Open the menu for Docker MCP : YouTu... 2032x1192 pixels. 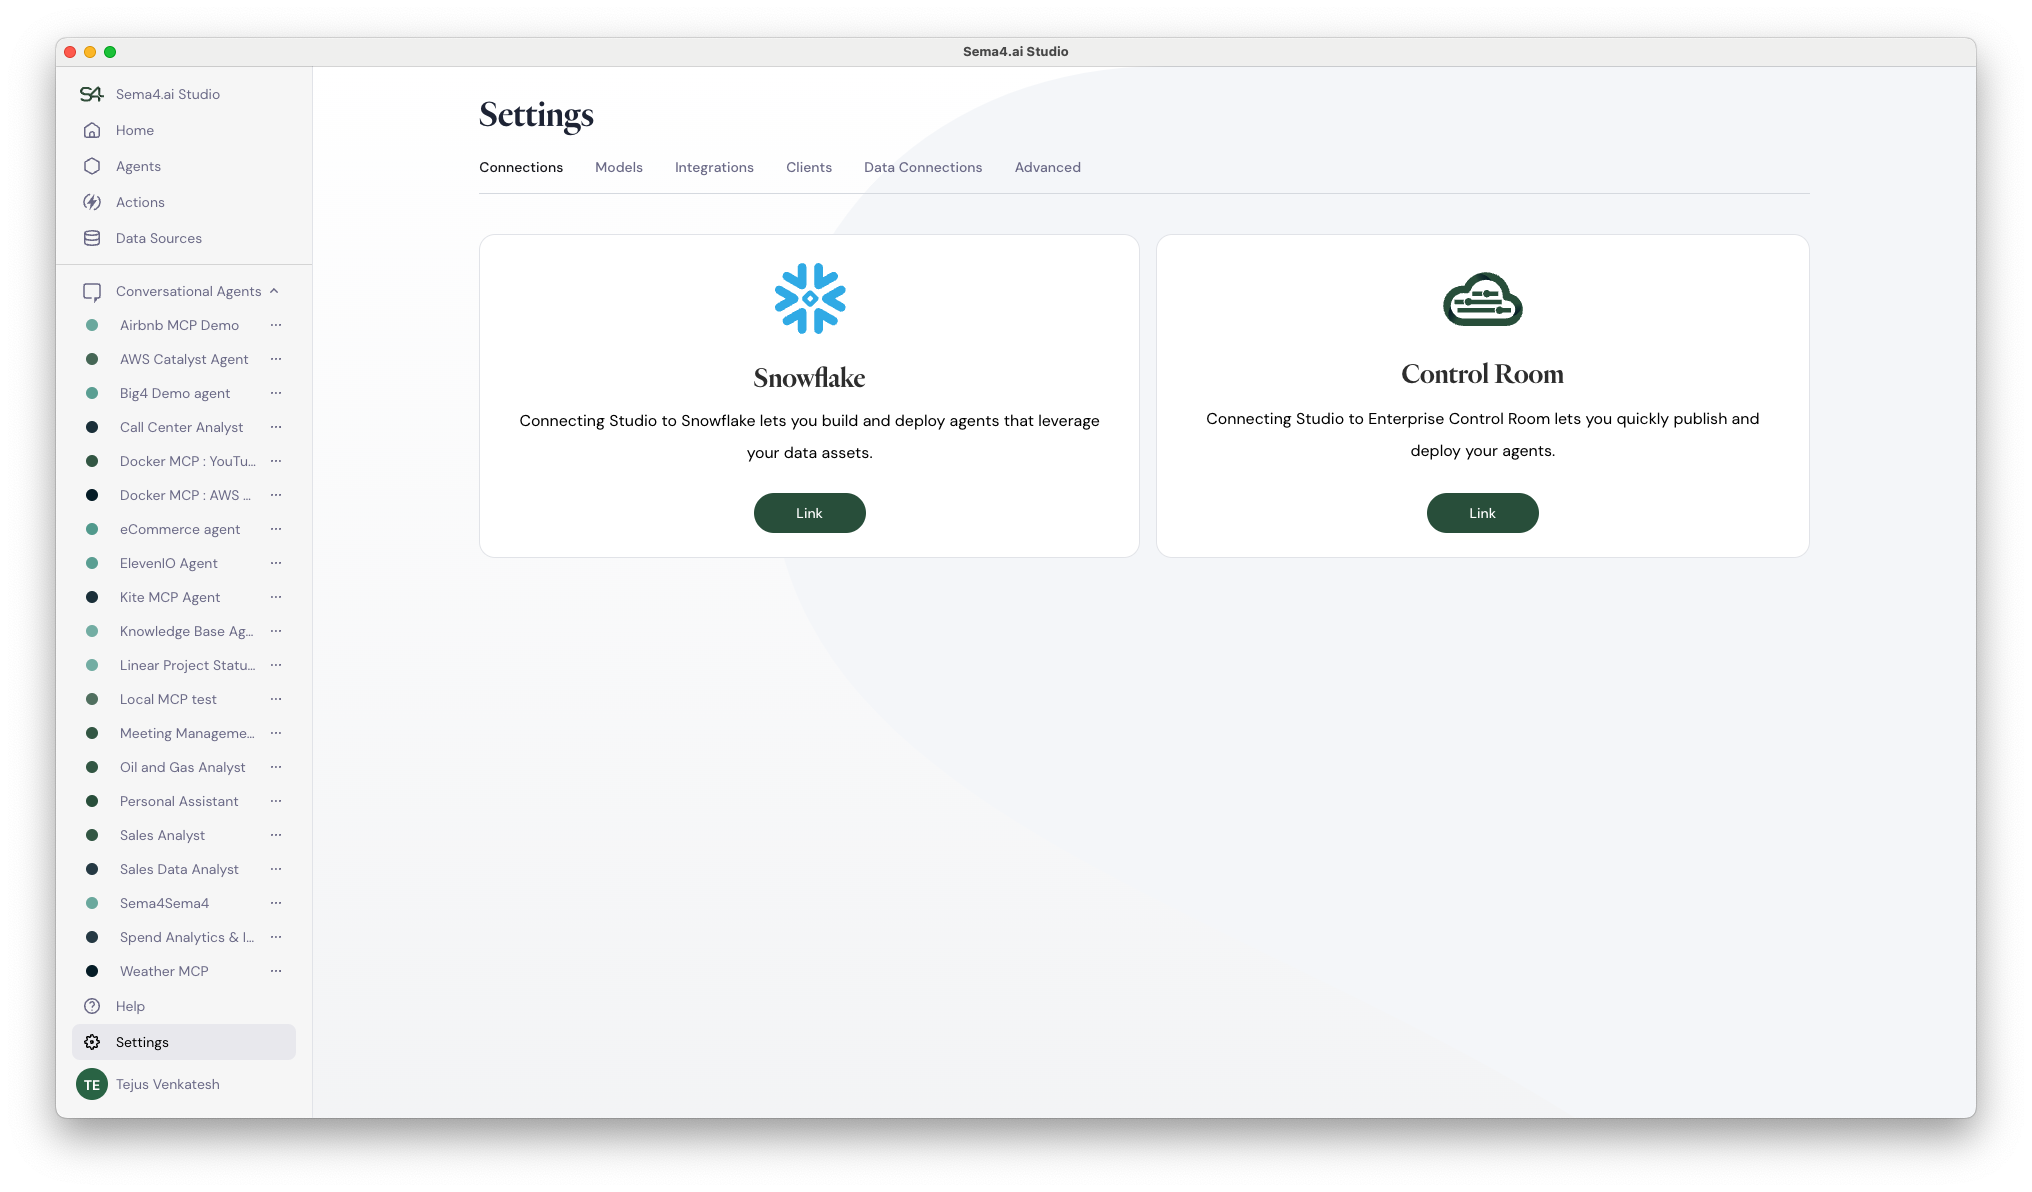point(276,461)
